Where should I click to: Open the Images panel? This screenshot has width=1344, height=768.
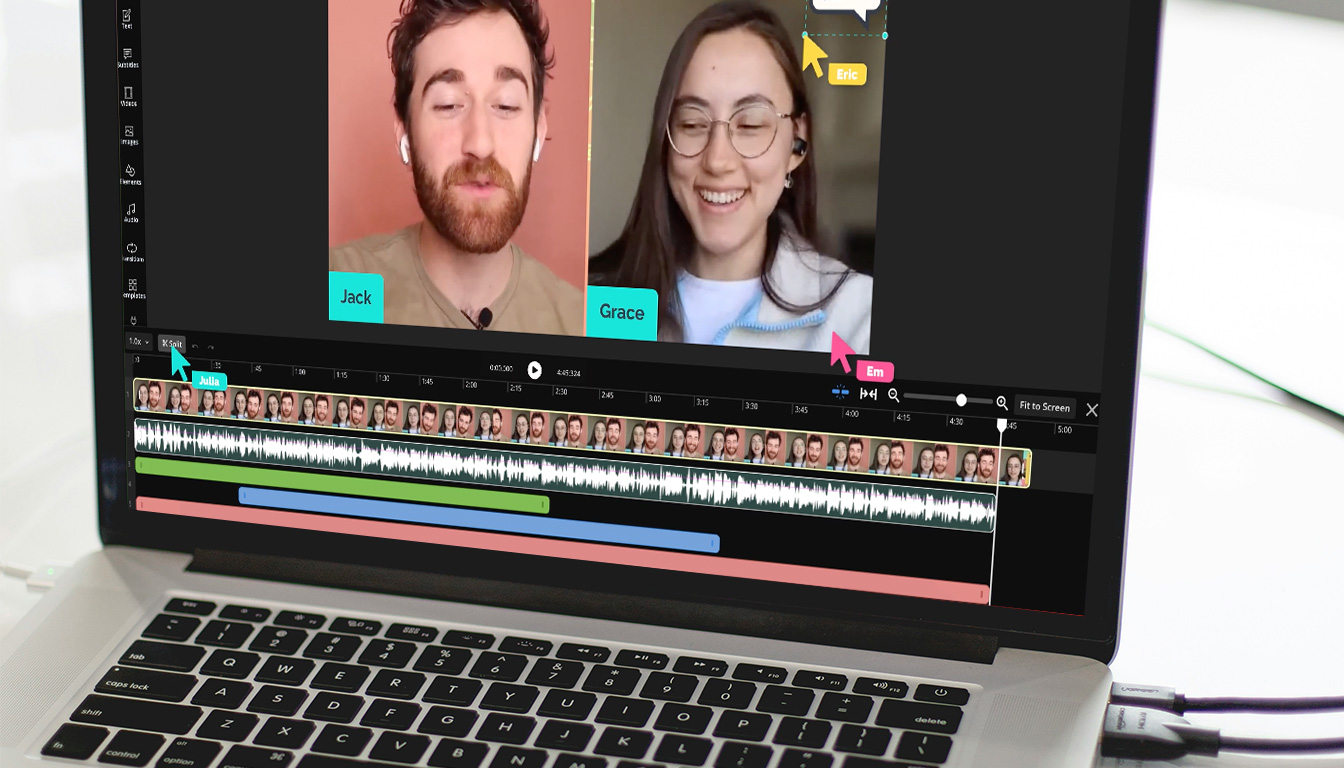128,130
